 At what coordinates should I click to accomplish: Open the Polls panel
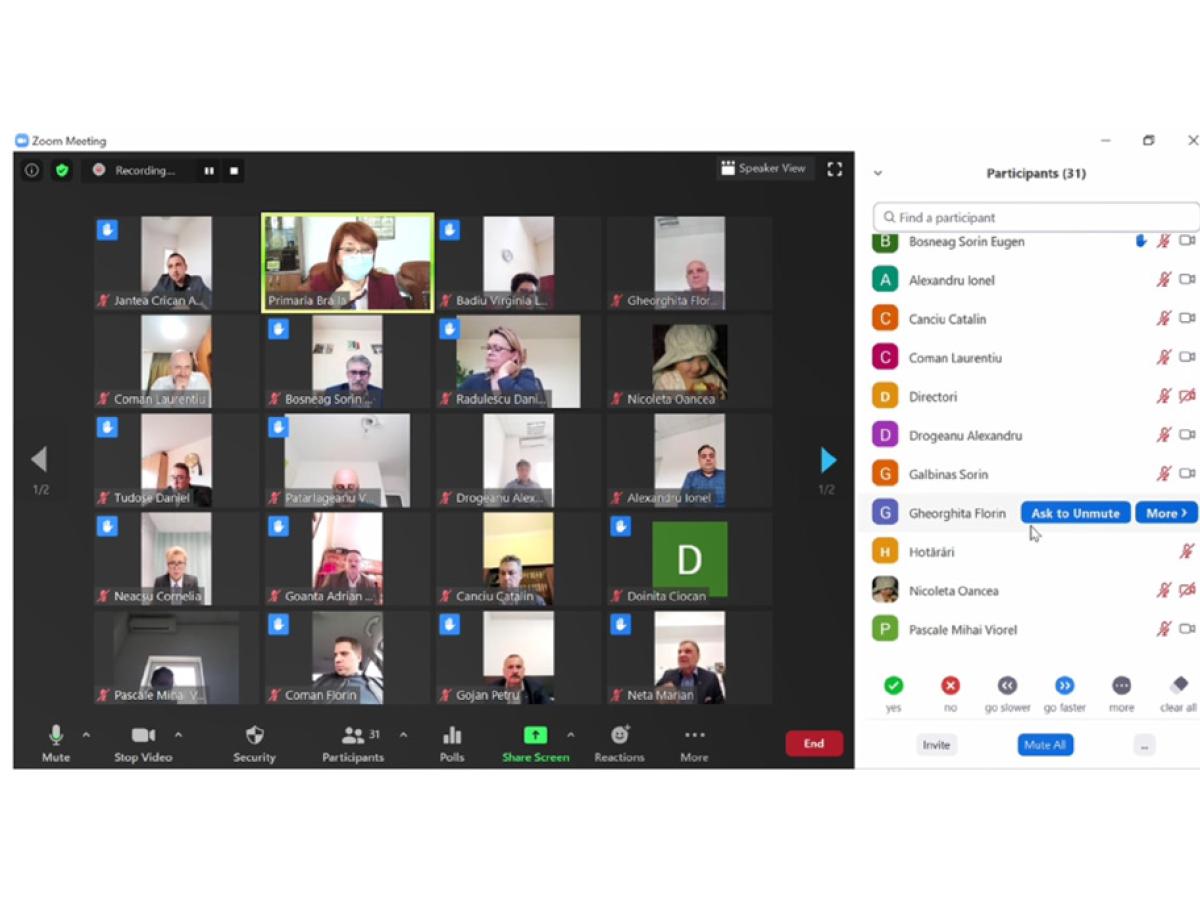click(452, 736)
